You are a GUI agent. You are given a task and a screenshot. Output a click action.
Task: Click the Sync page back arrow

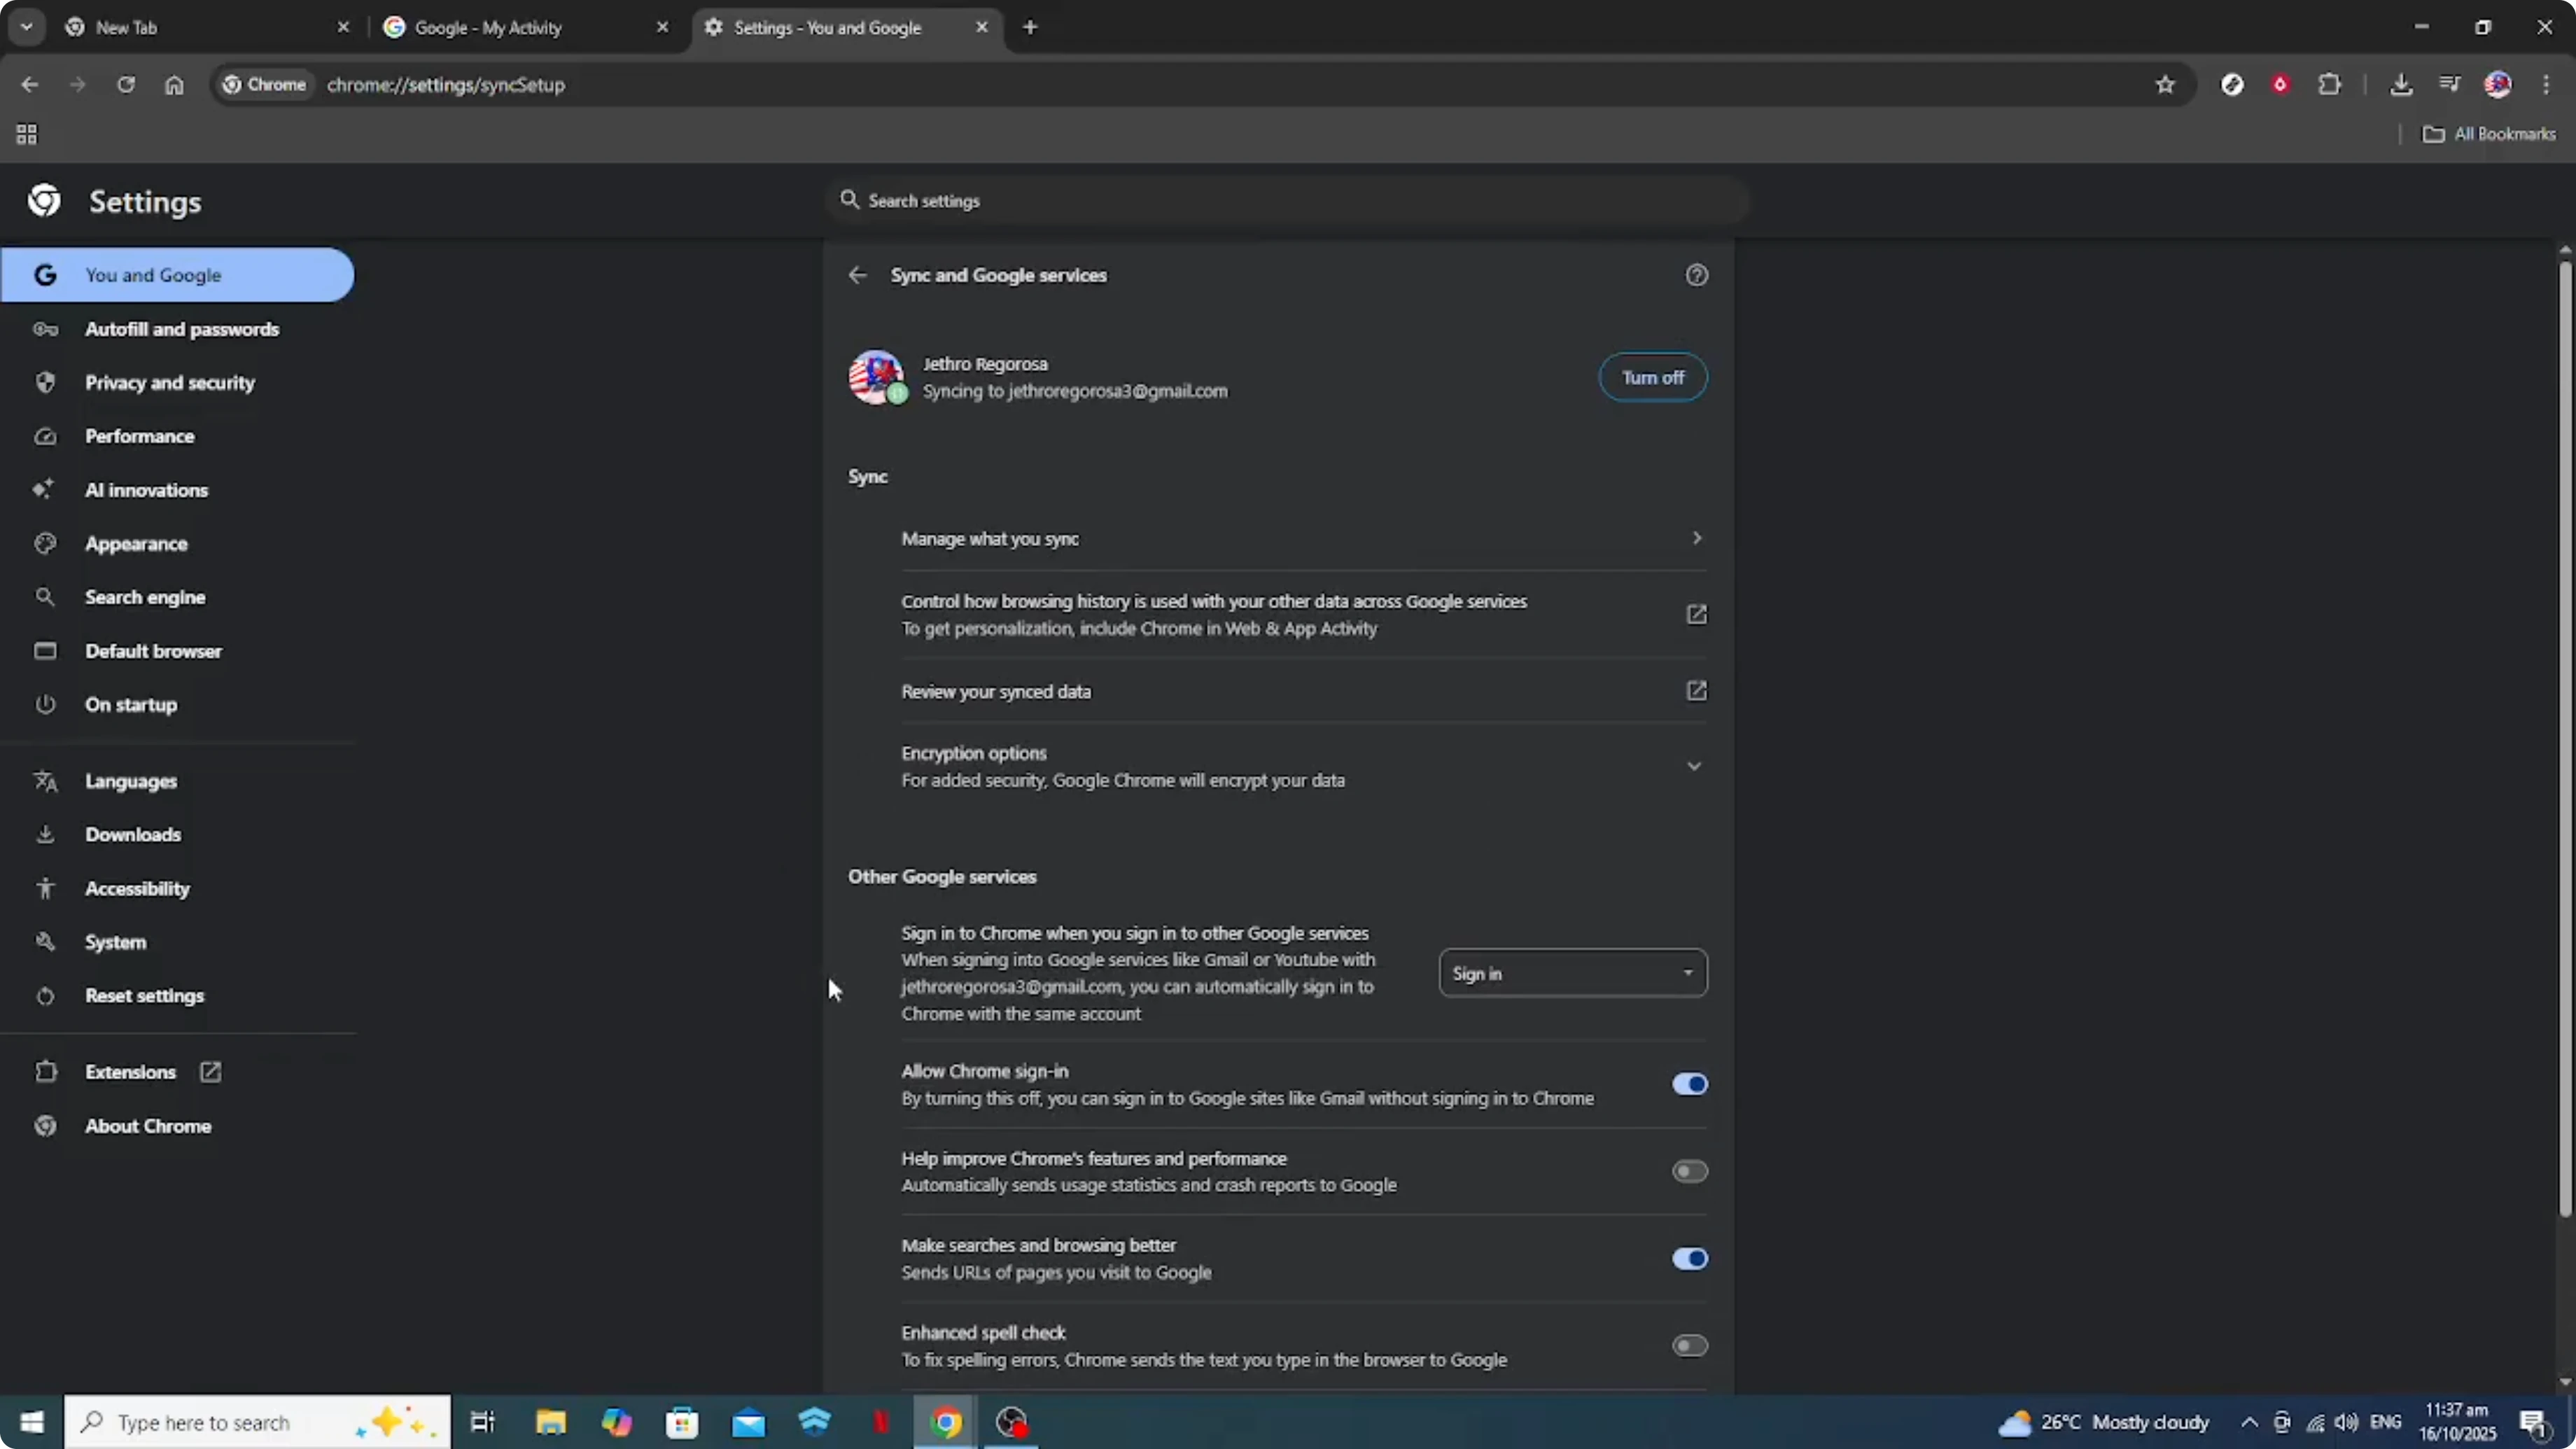click(857, 275)
